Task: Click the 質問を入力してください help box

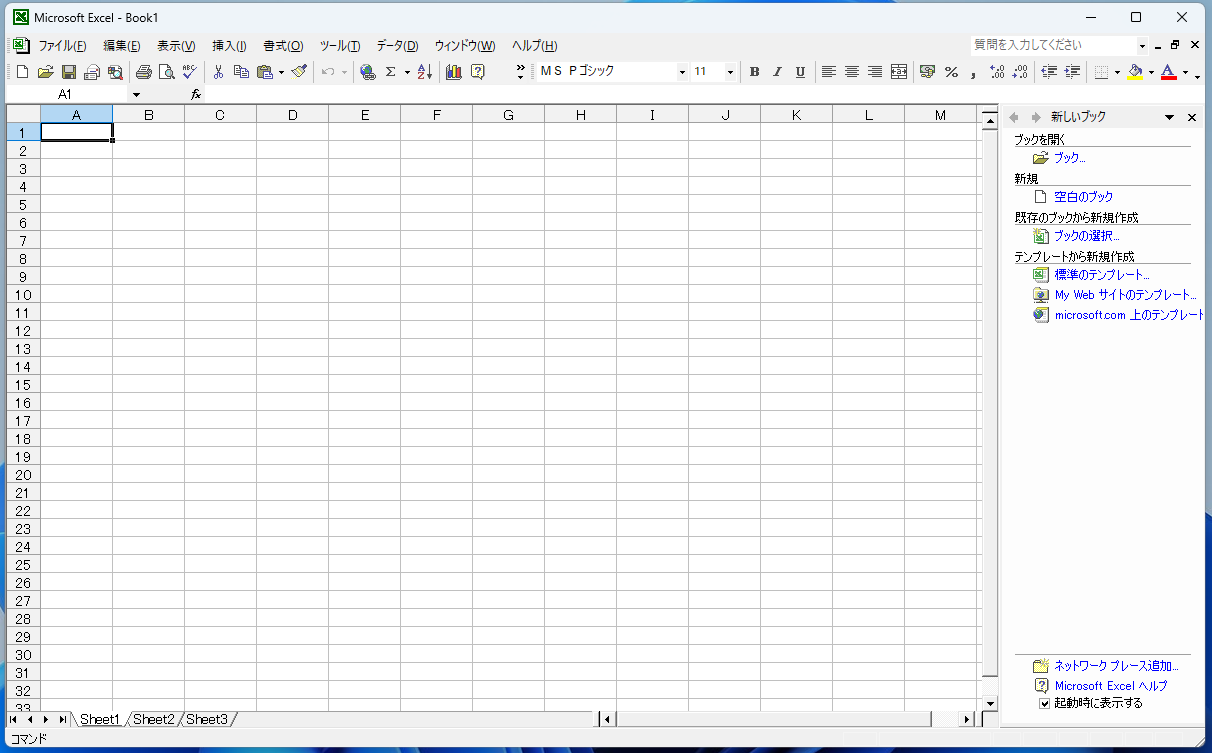Action: (1053, 45)
